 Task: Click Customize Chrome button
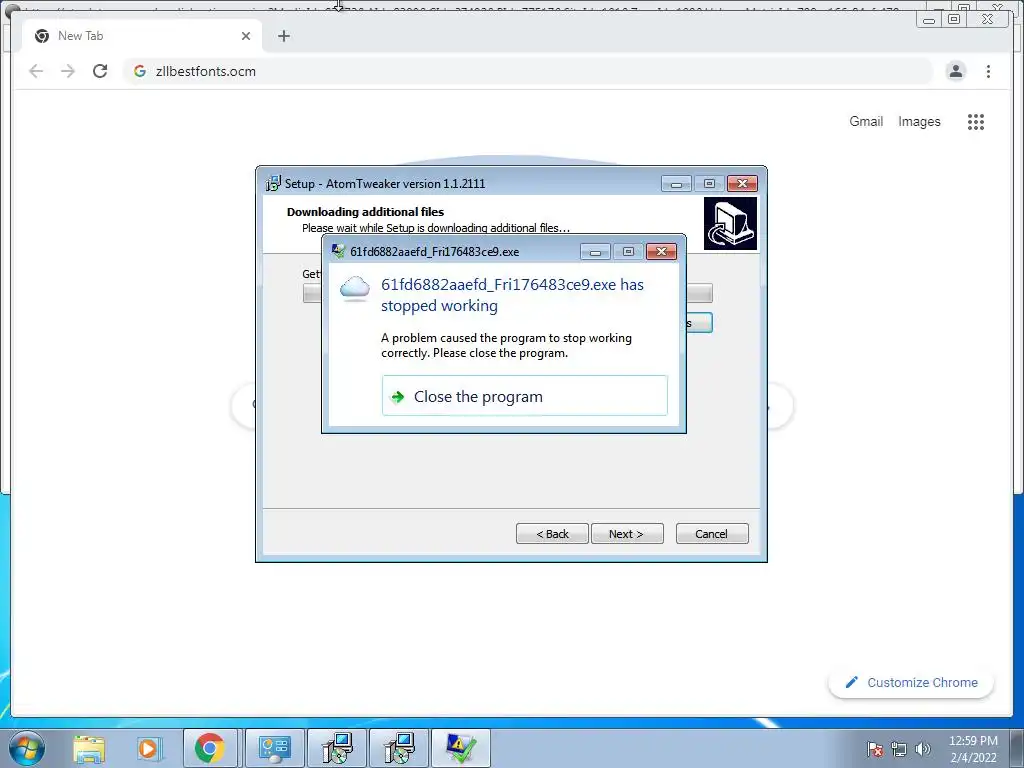(x=912, y=682)
